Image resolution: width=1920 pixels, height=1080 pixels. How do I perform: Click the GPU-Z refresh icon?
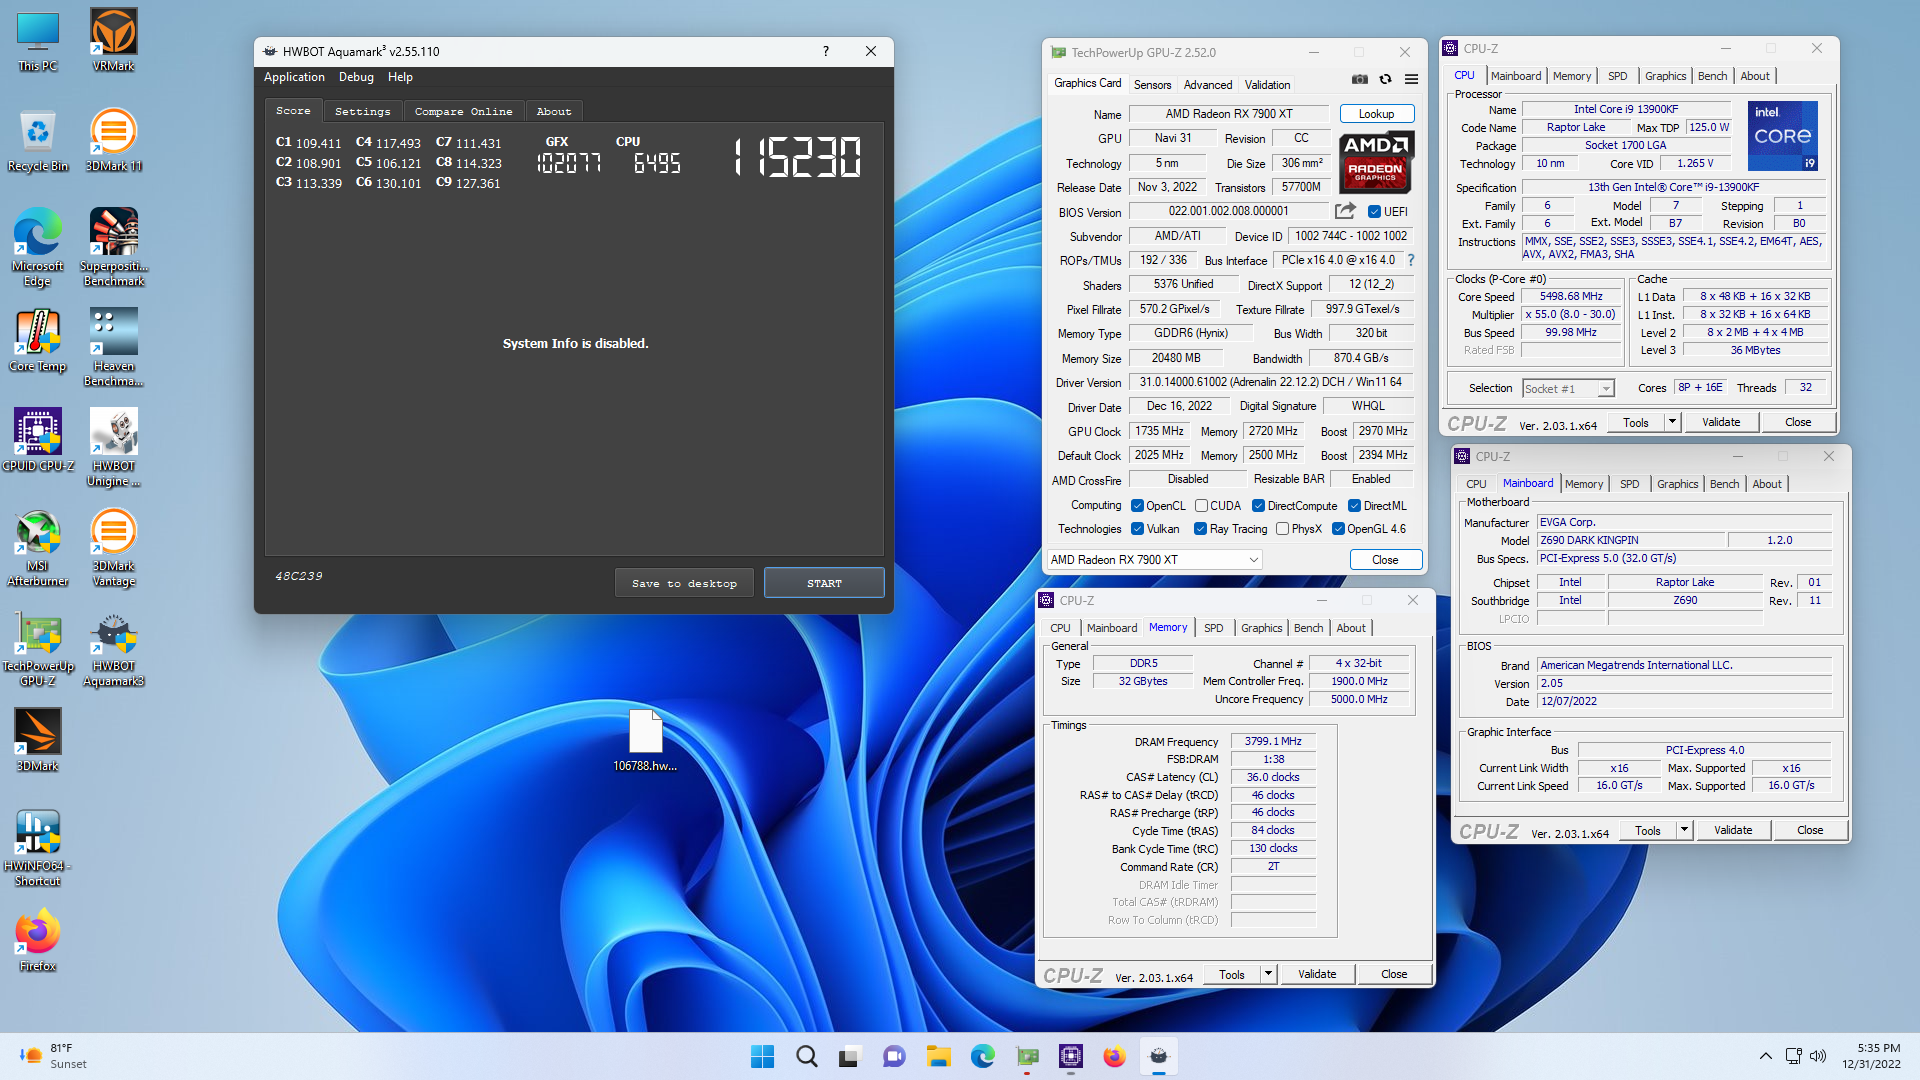[x=1385, y=79]
